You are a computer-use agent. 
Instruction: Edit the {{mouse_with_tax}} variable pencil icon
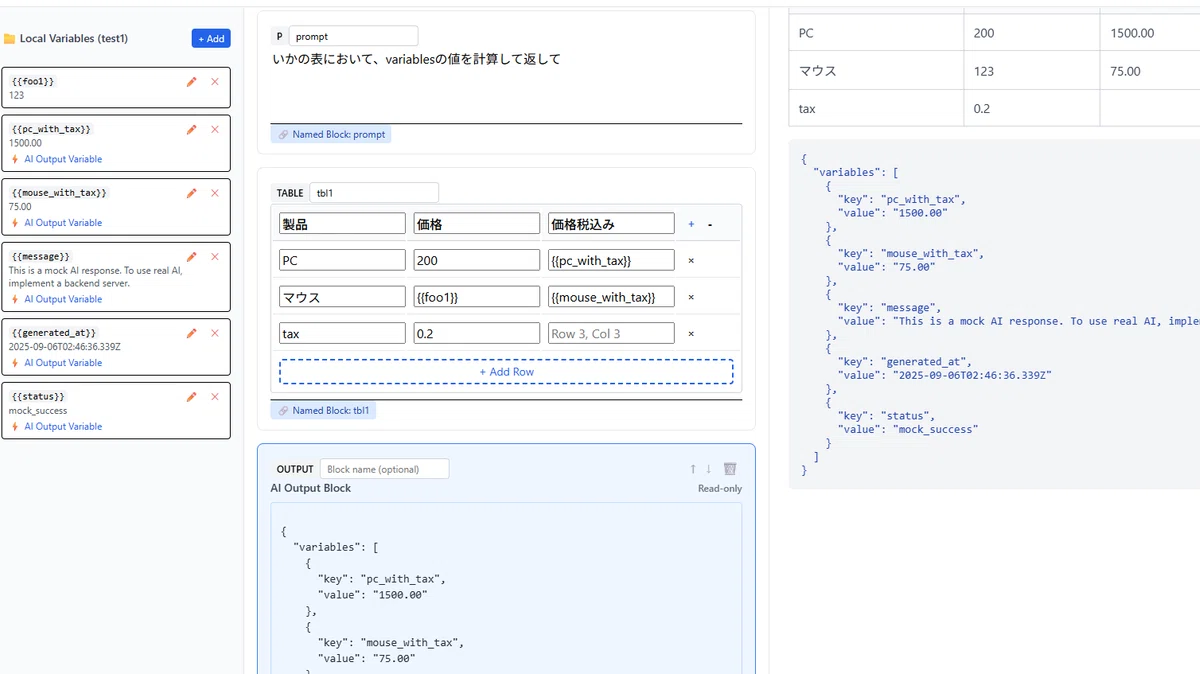click(x=192, y=193)
